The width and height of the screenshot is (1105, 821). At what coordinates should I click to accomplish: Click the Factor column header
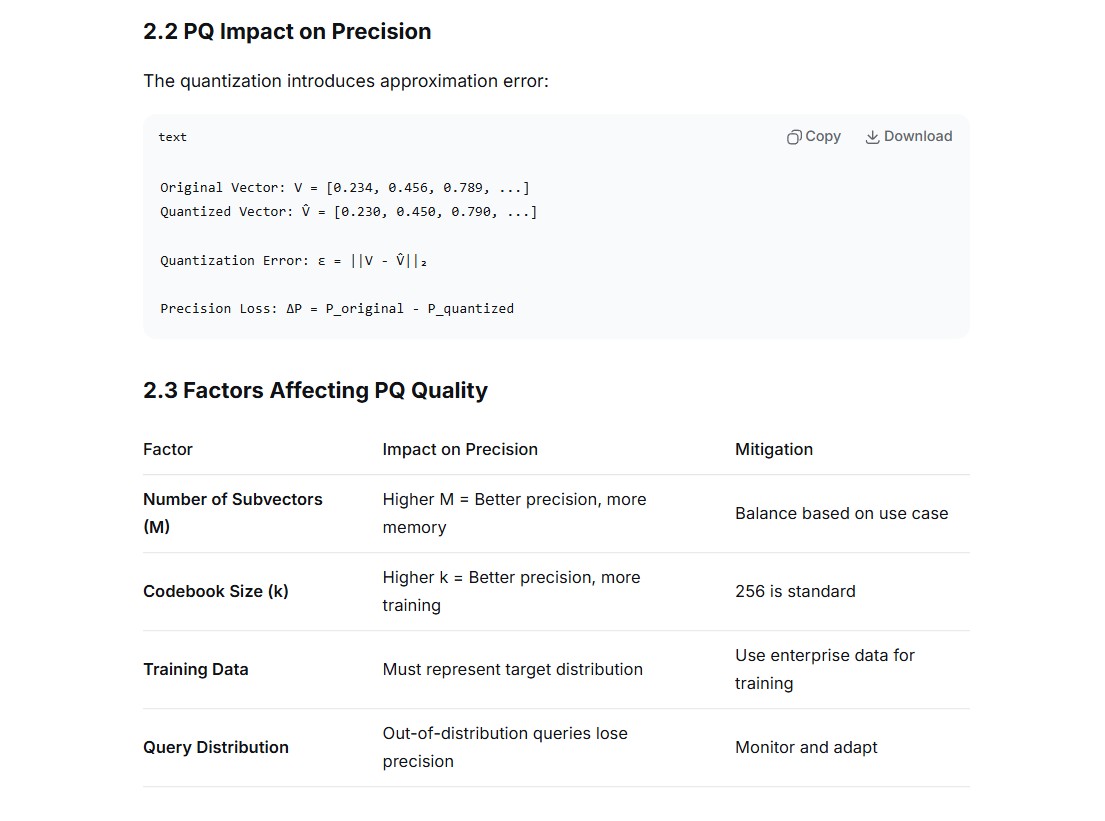[x=168, y=450]
